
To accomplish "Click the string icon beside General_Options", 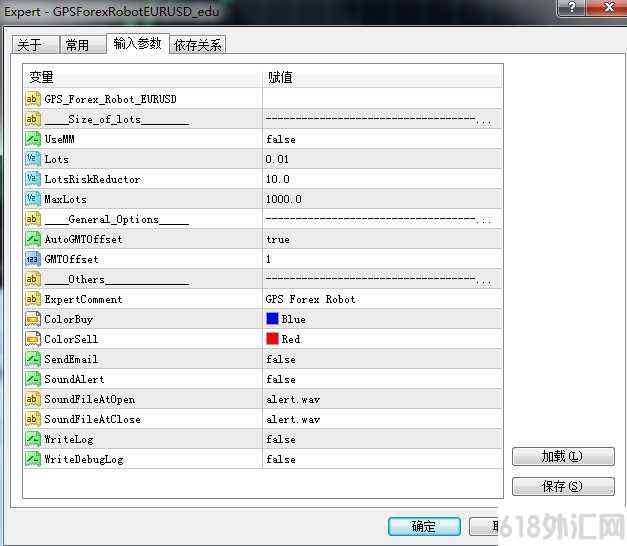I will pos(32,219).
